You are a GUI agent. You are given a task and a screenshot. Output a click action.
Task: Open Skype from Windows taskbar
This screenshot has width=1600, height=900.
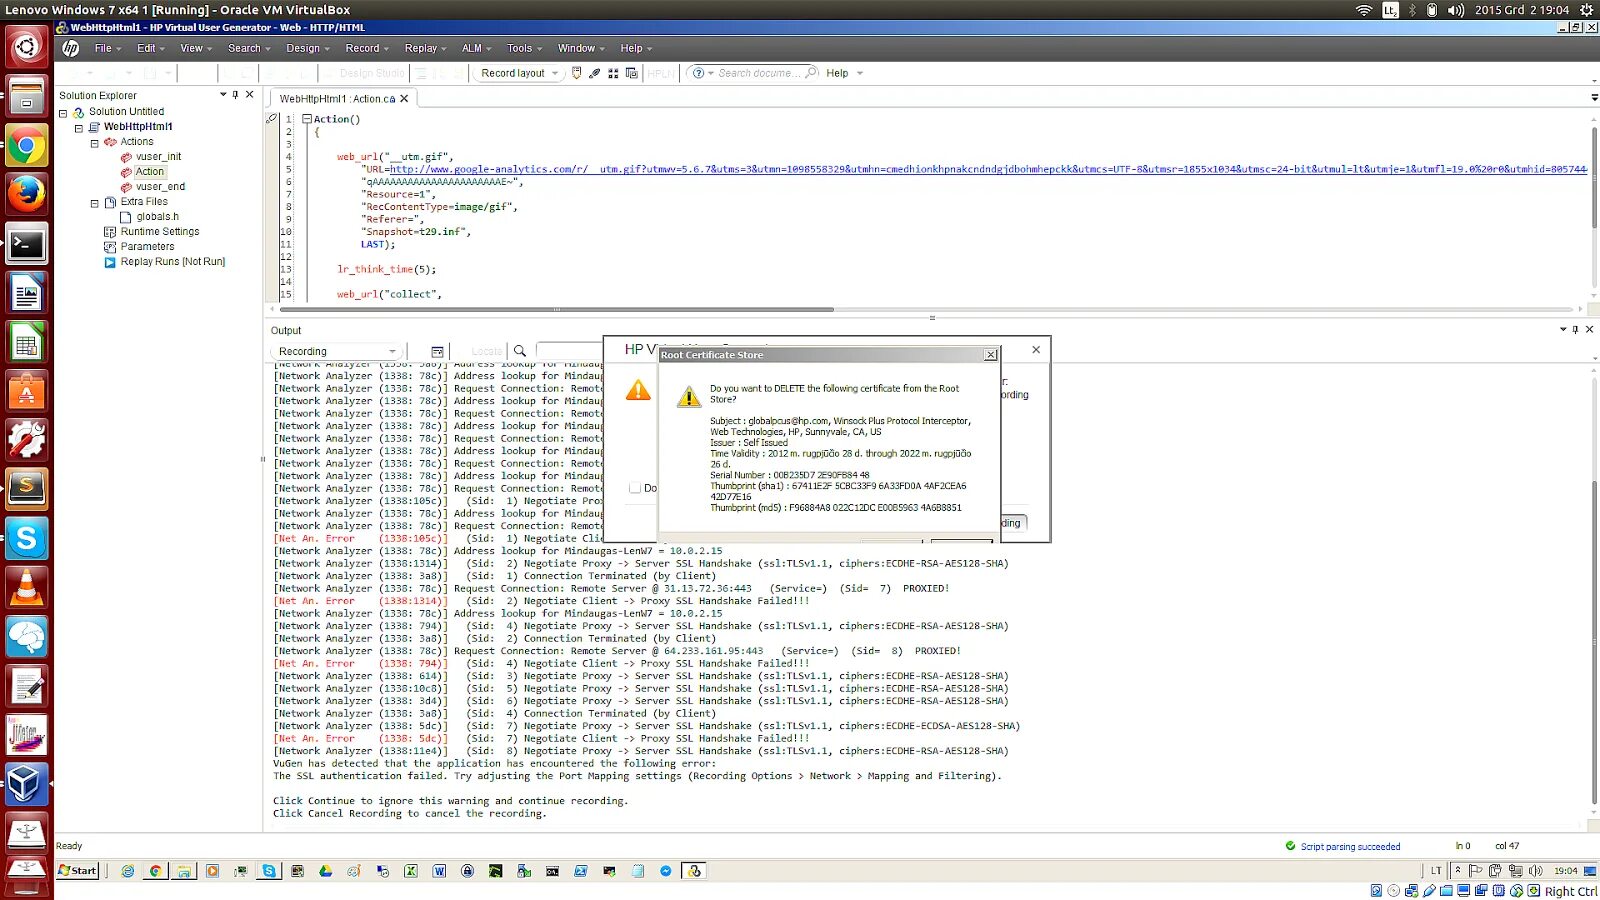269,871
